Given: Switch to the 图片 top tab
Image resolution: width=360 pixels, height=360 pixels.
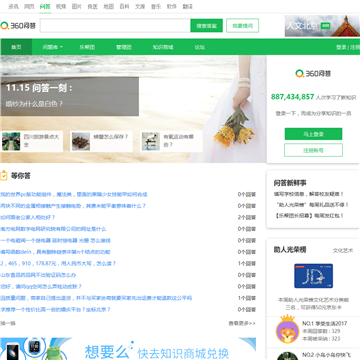Looking at the screenshot, I should click(x=77, y=6).
